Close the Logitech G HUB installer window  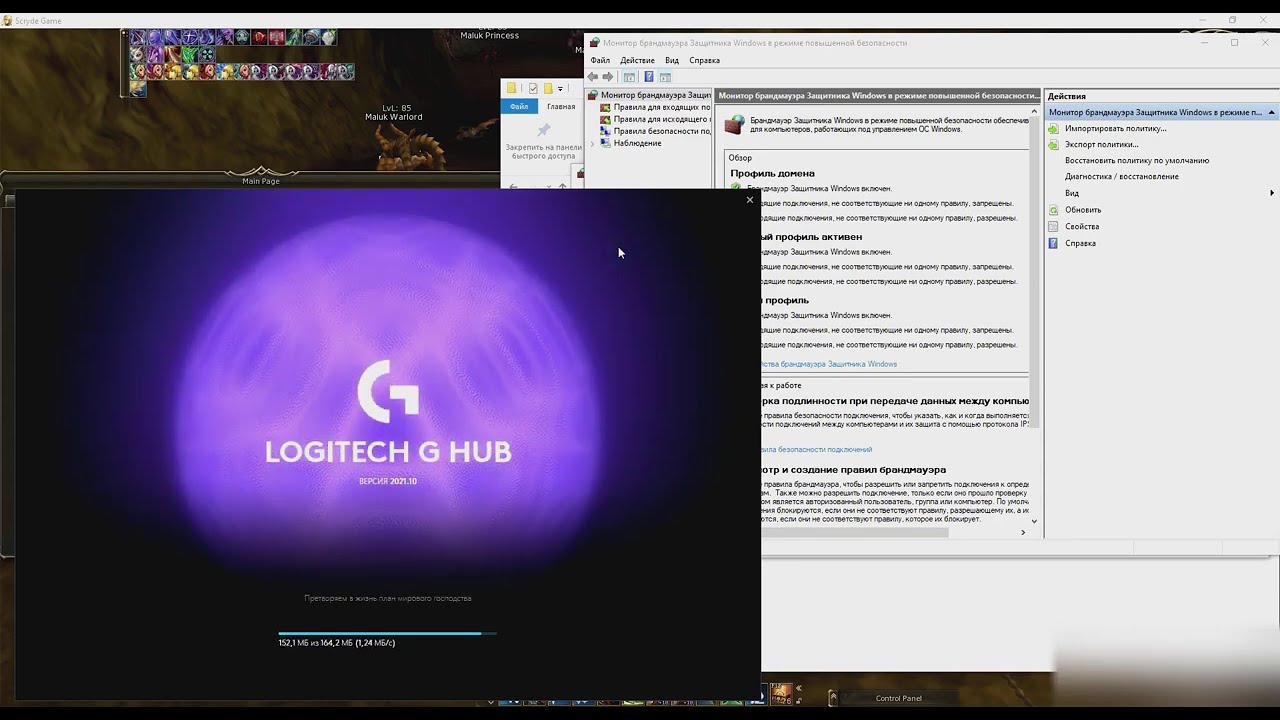(x=750, y=200)
